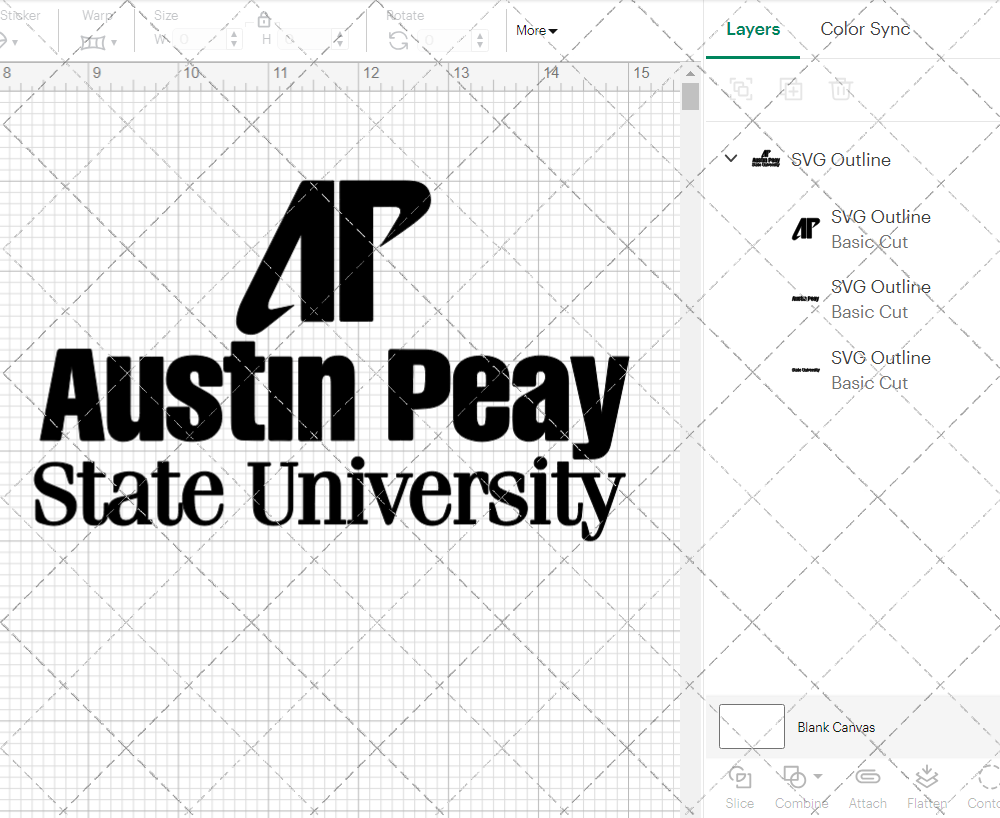Select the Attach tool

pyautogui.click(x=867, y=788)
